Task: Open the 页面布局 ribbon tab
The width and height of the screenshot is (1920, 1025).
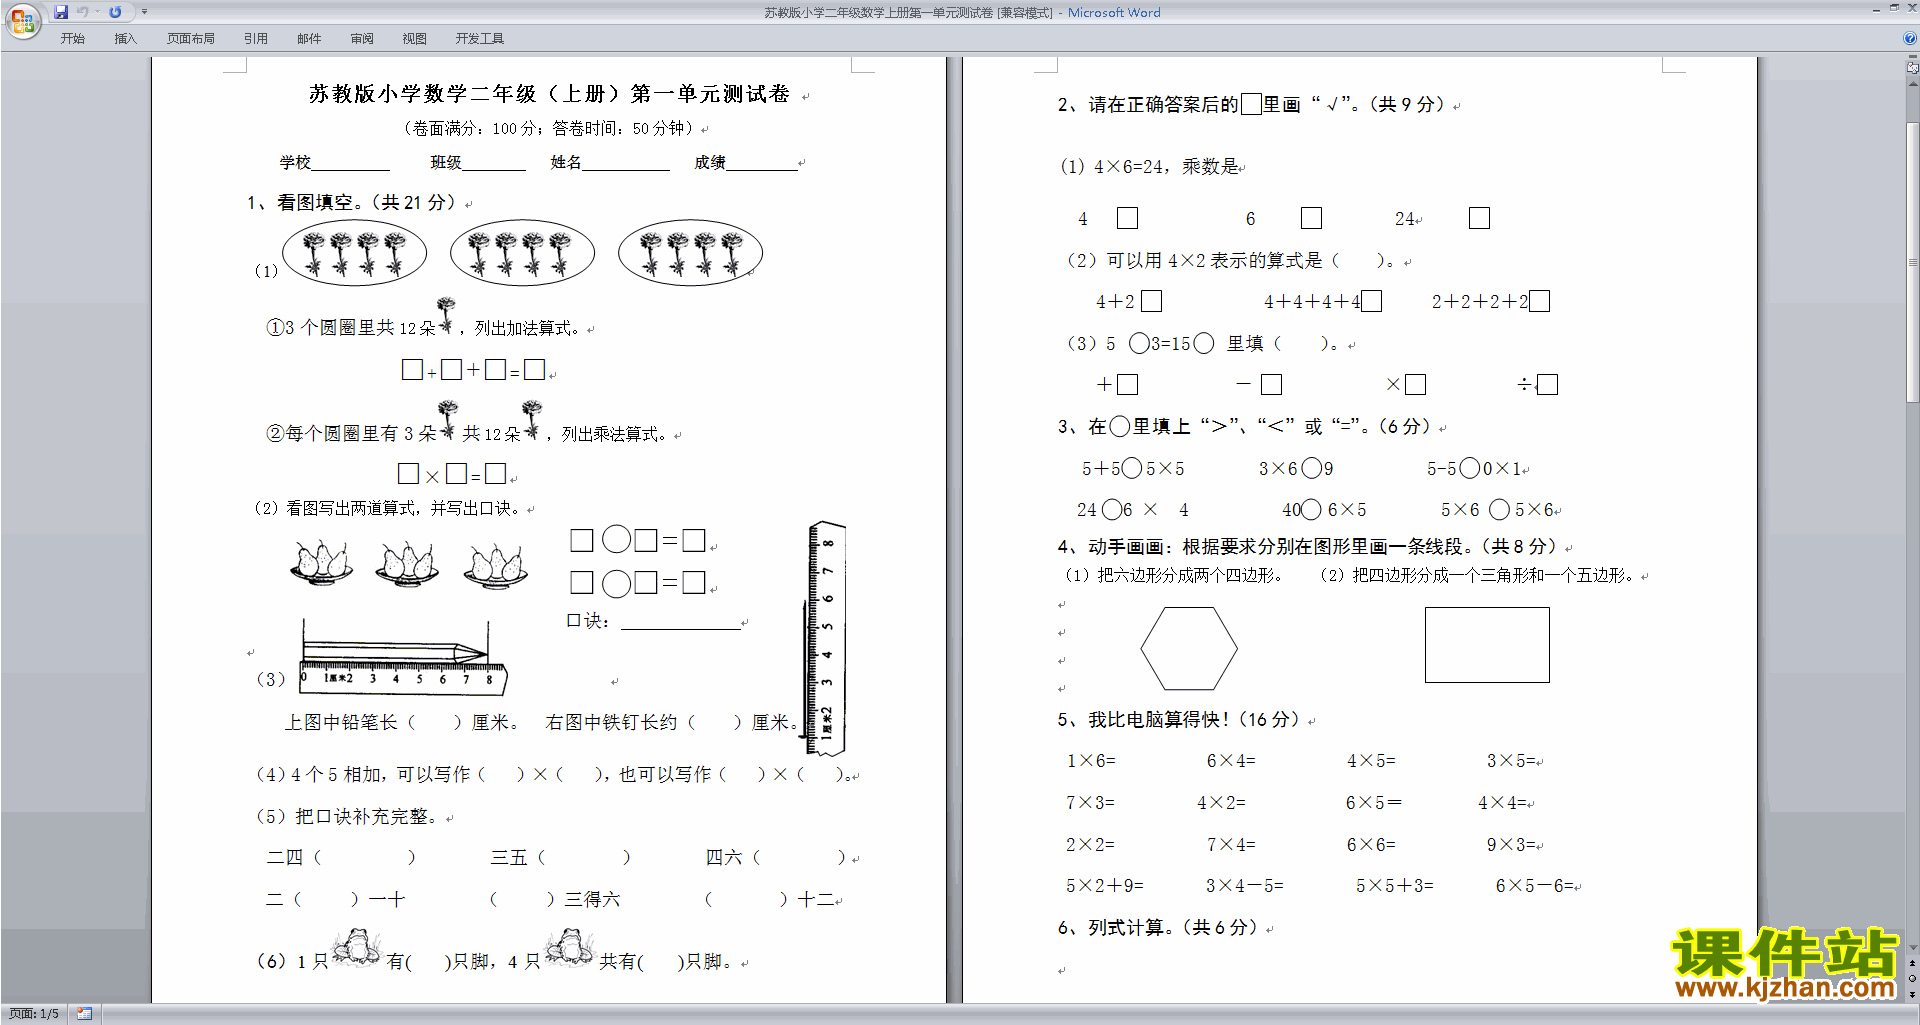Action: [191, 38]
